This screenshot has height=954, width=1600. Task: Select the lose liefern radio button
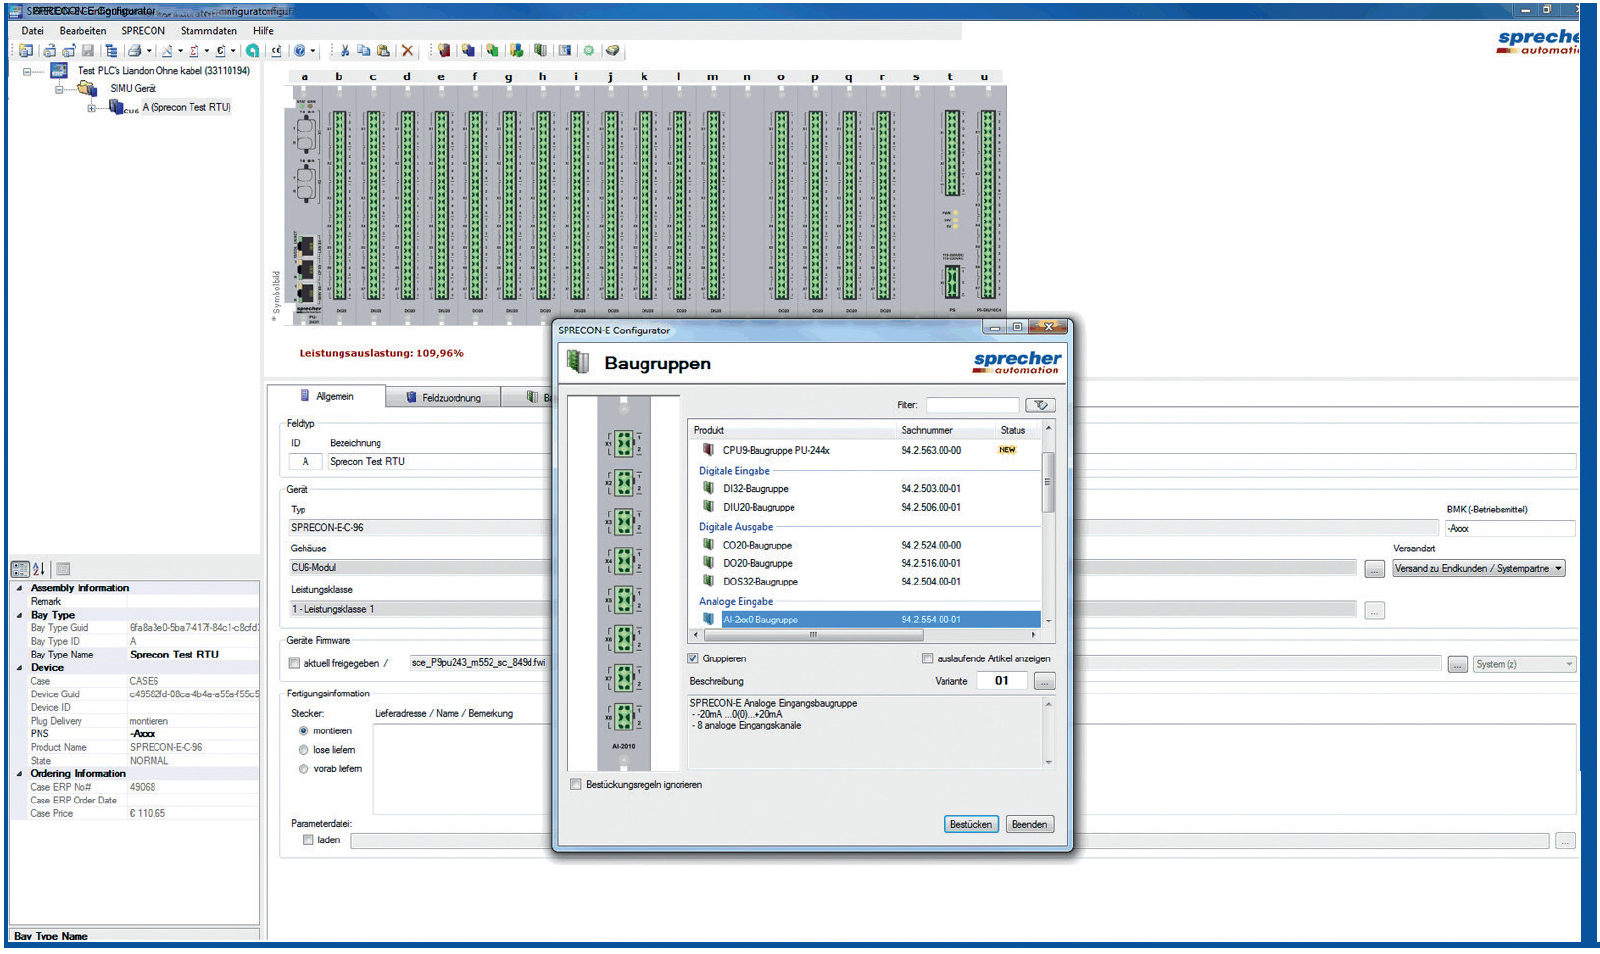pos(304,750)
